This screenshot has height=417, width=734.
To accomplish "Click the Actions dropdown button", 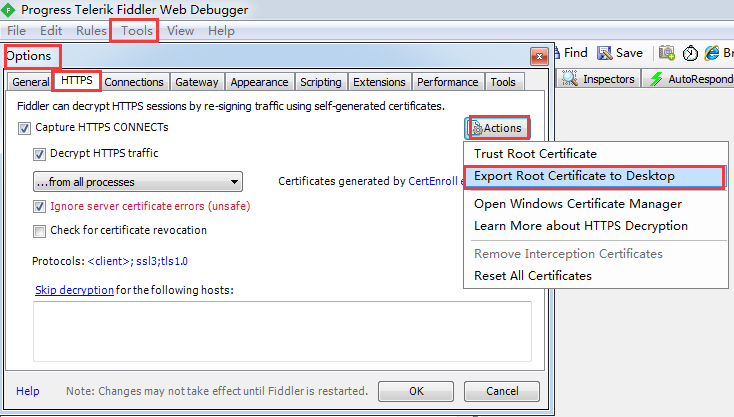I will [497, 128].
